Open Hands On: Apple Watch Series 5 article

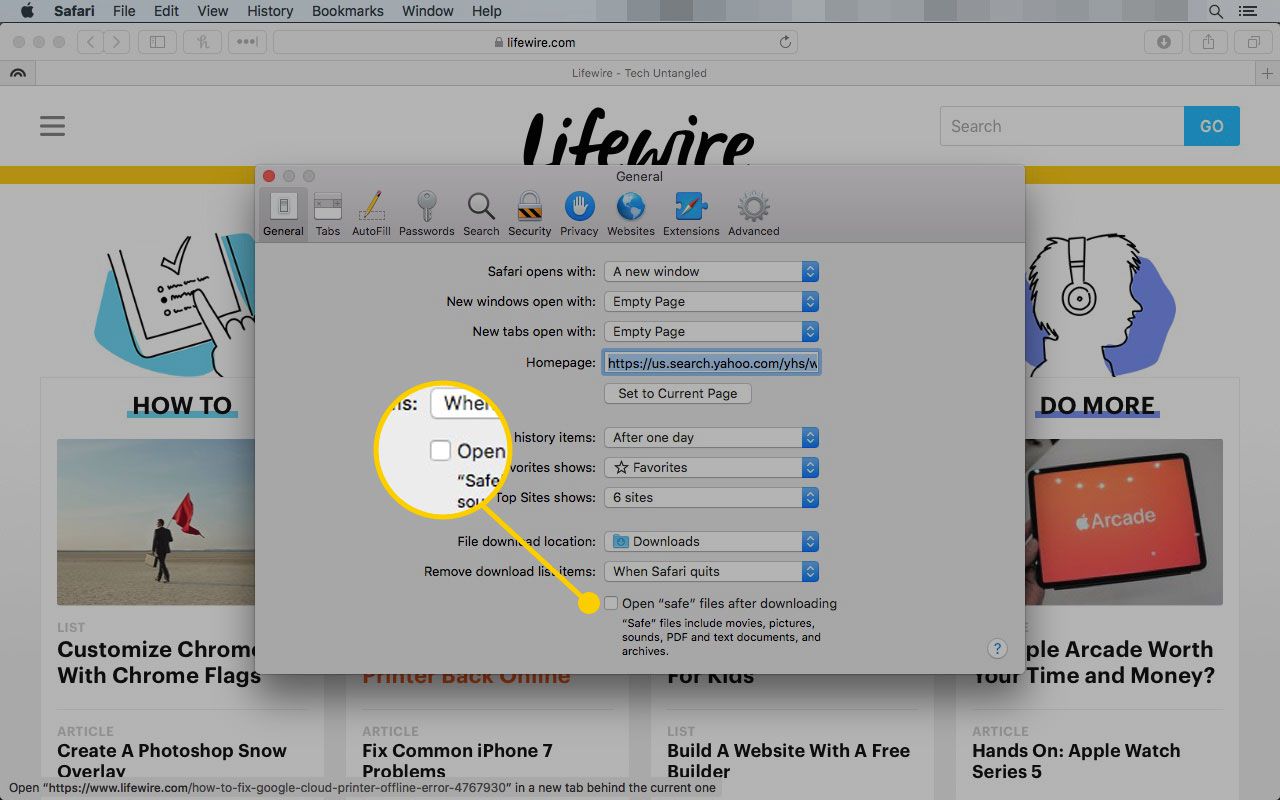pos(1076,760)
